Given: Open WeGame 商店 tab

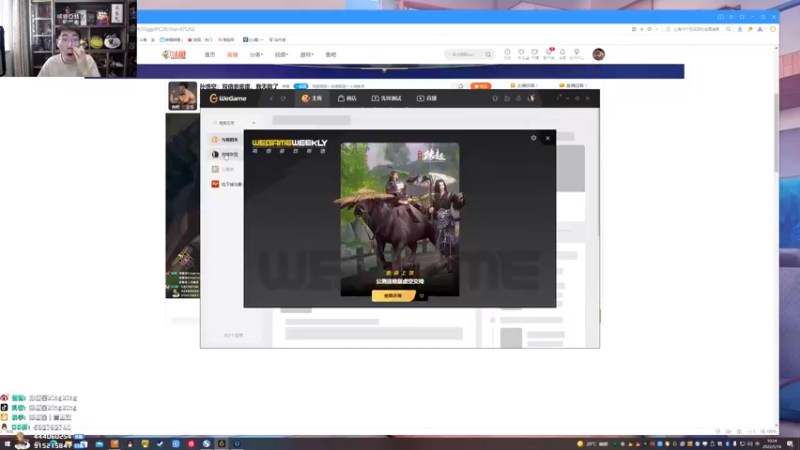Looking at the screenshot, I should pos(347,98).
